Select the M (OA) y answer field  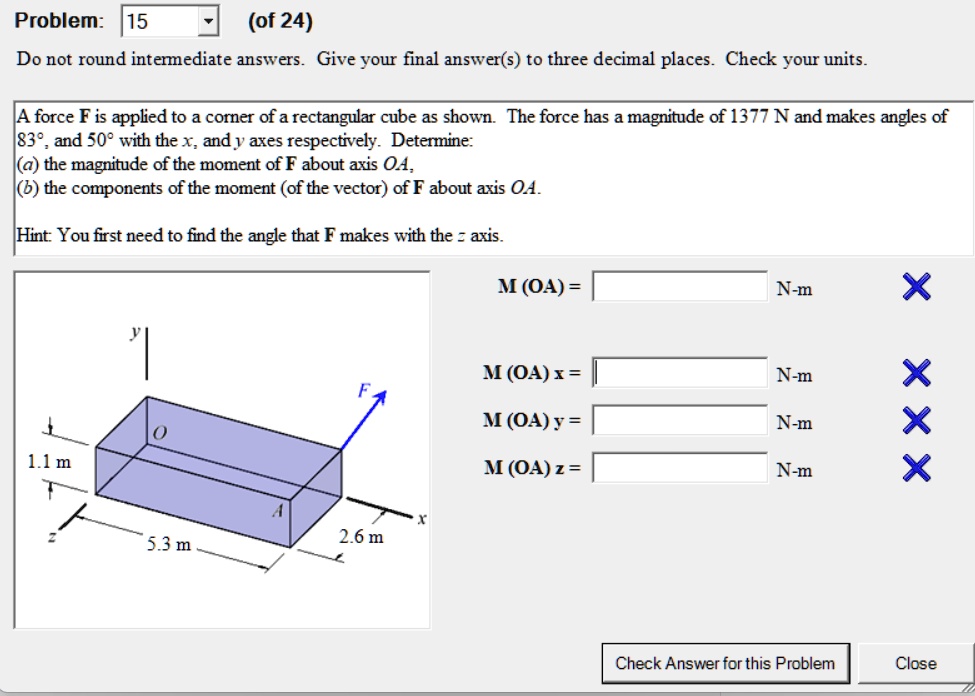pyautogui.click(x=680, y=420)
